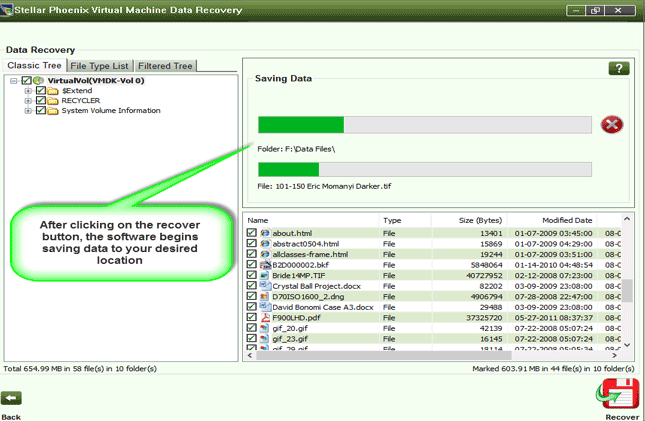Click the folder saving progress bar
Image resolution: width=645 pixels, height=421 pixels.
pyautogui.click(x=425, y=125)
